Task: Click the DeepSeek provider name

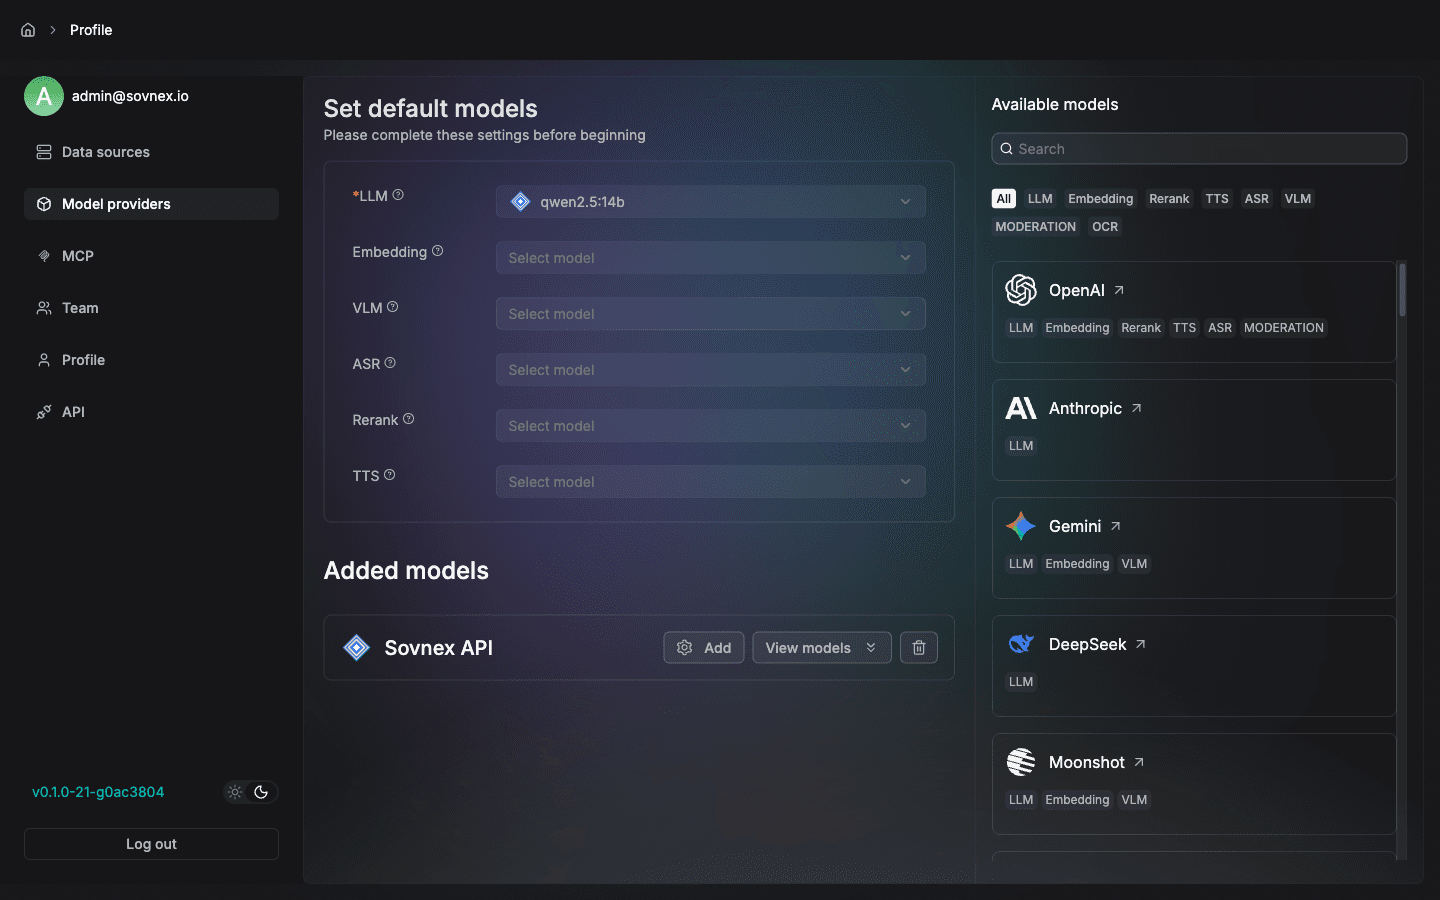Action: [1087, 644]
